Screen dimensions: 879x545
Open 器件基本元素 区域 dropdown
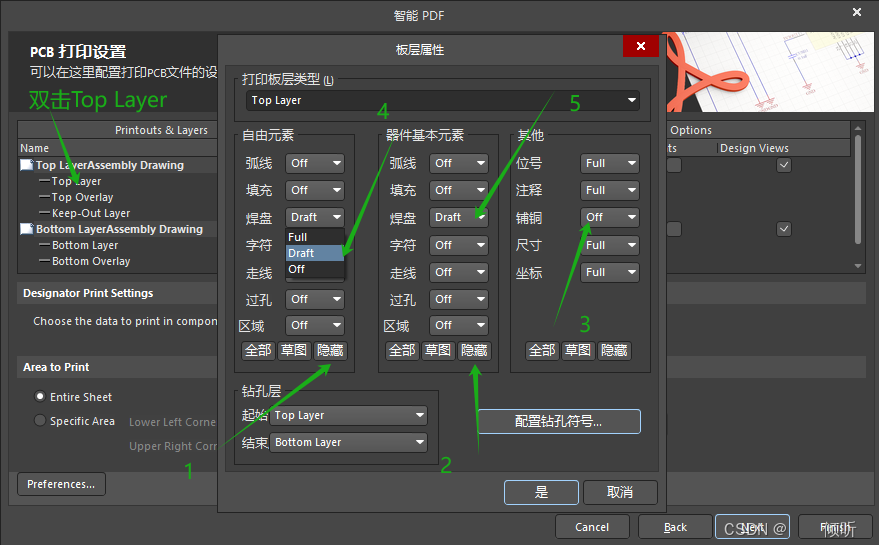tap(459, 325)
